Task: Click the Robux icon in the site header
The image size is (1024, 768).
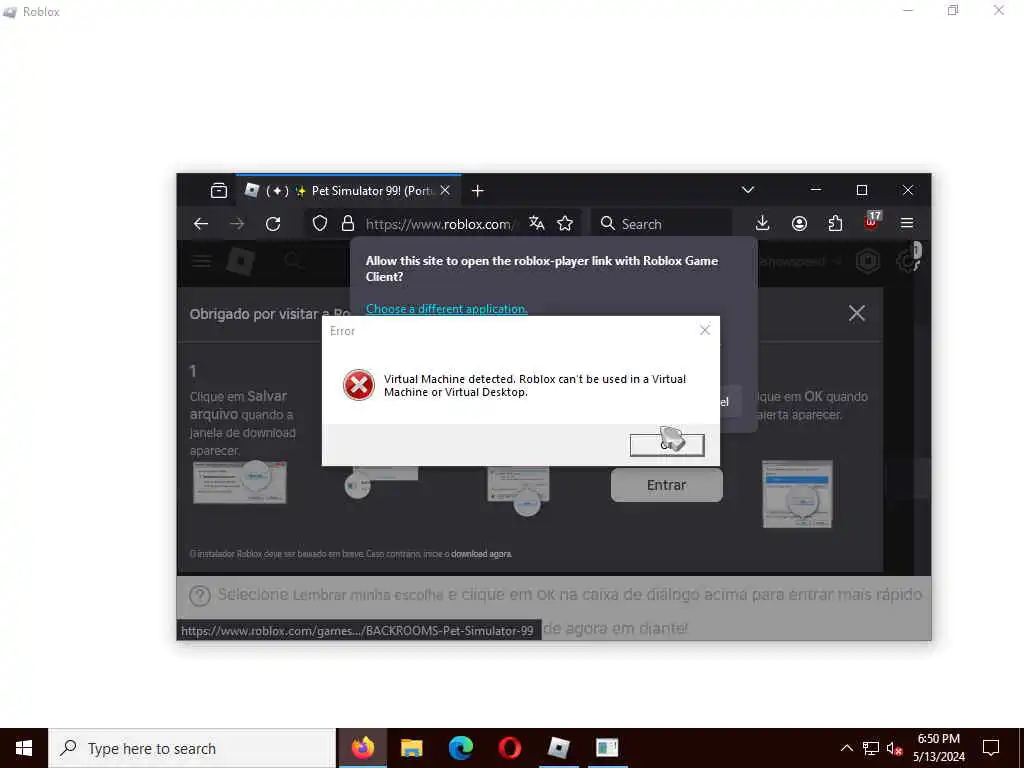Action: (868, 261)
